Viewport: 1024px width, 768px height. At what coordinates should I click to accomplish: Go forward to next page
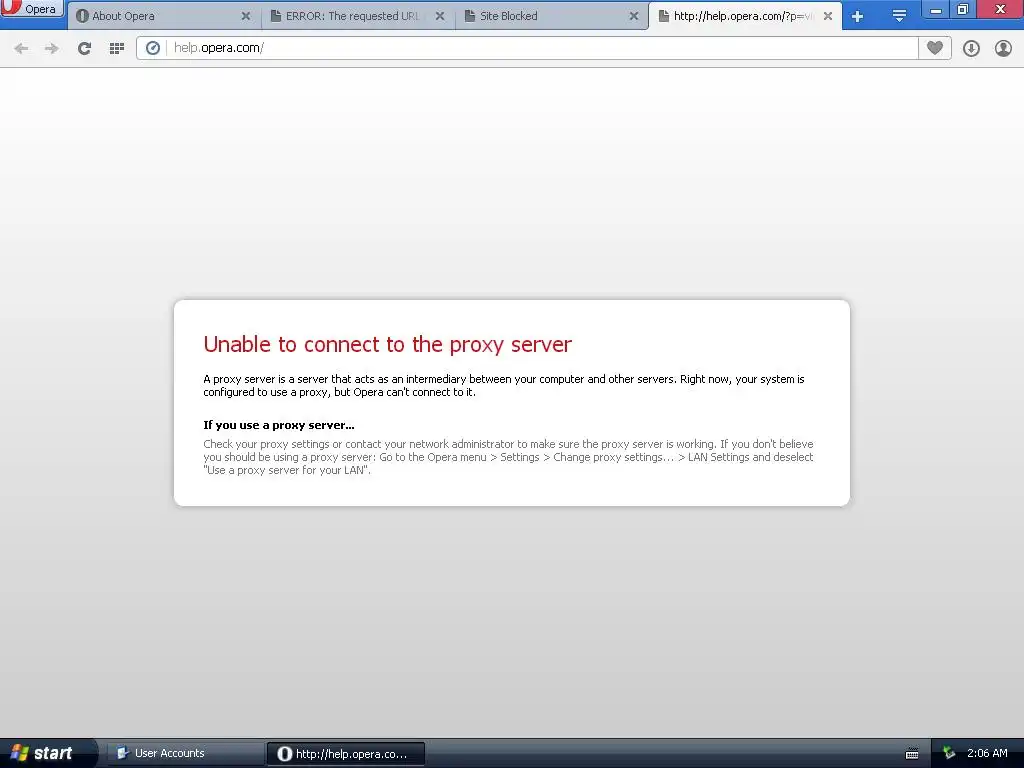[x=52, y=48]
